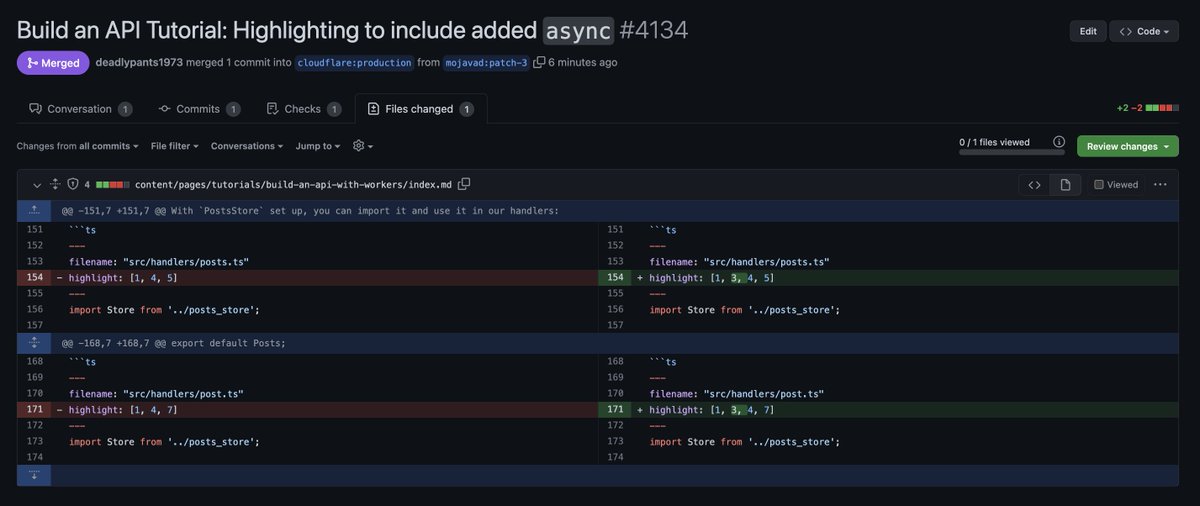Click the Checks tab count badge

click(334, 109)
